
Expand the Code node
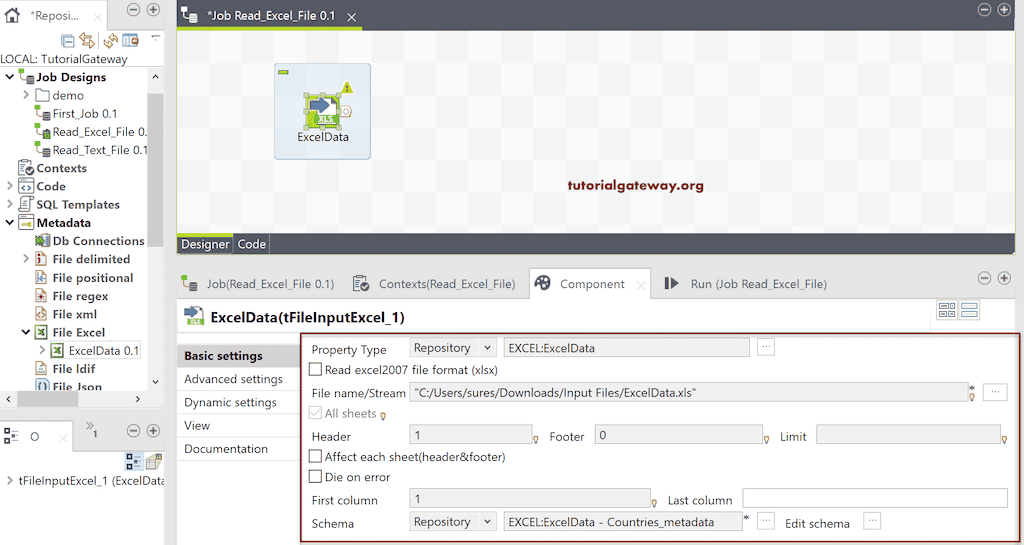10,186
